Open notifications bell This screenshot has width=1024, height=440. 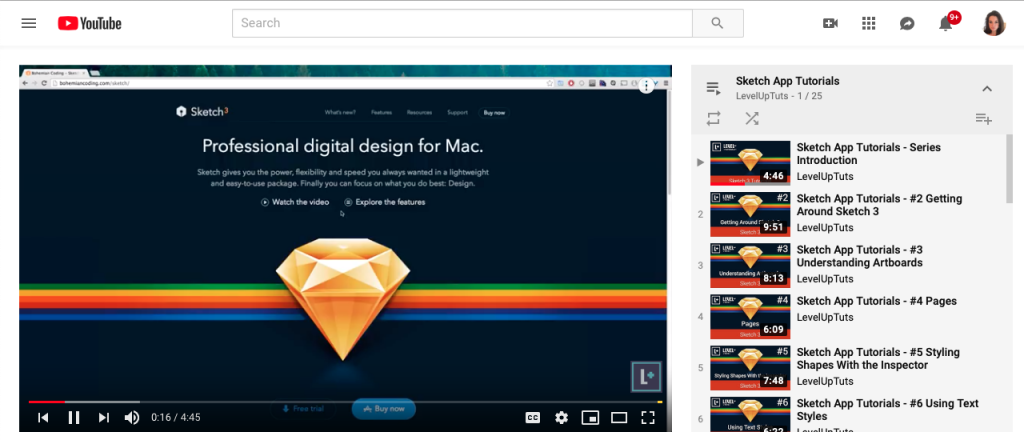coord(945,24)
